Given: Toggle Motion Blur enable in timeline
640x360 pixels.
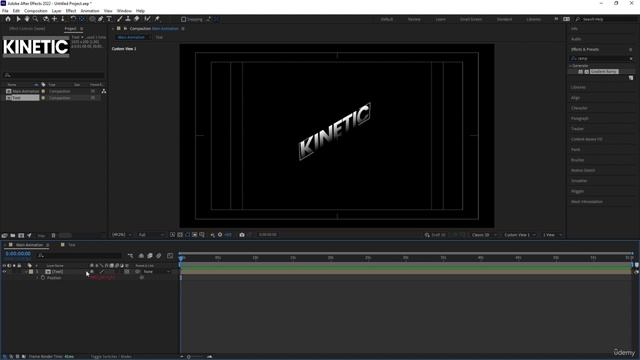Looking at the screenshot, I should (159, 256).
